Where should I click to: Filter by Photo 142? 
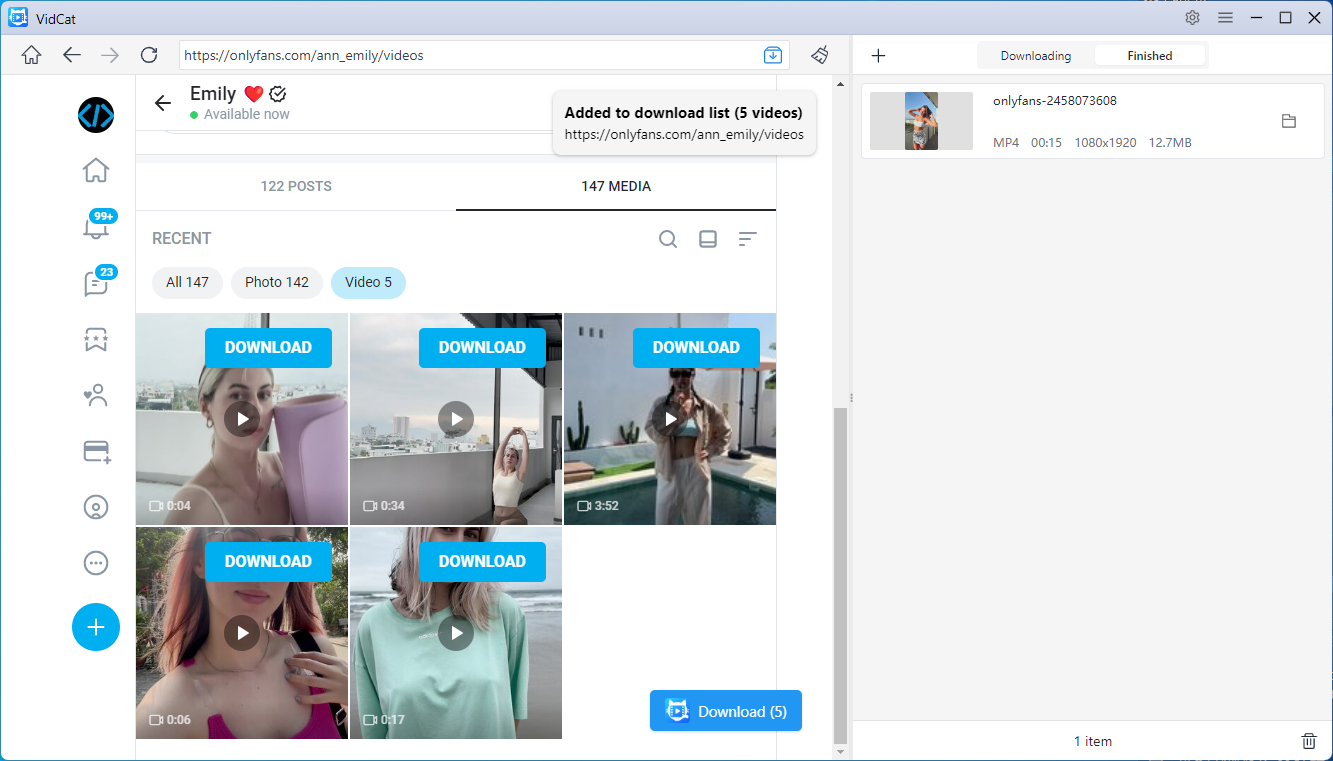pos(277,282)
